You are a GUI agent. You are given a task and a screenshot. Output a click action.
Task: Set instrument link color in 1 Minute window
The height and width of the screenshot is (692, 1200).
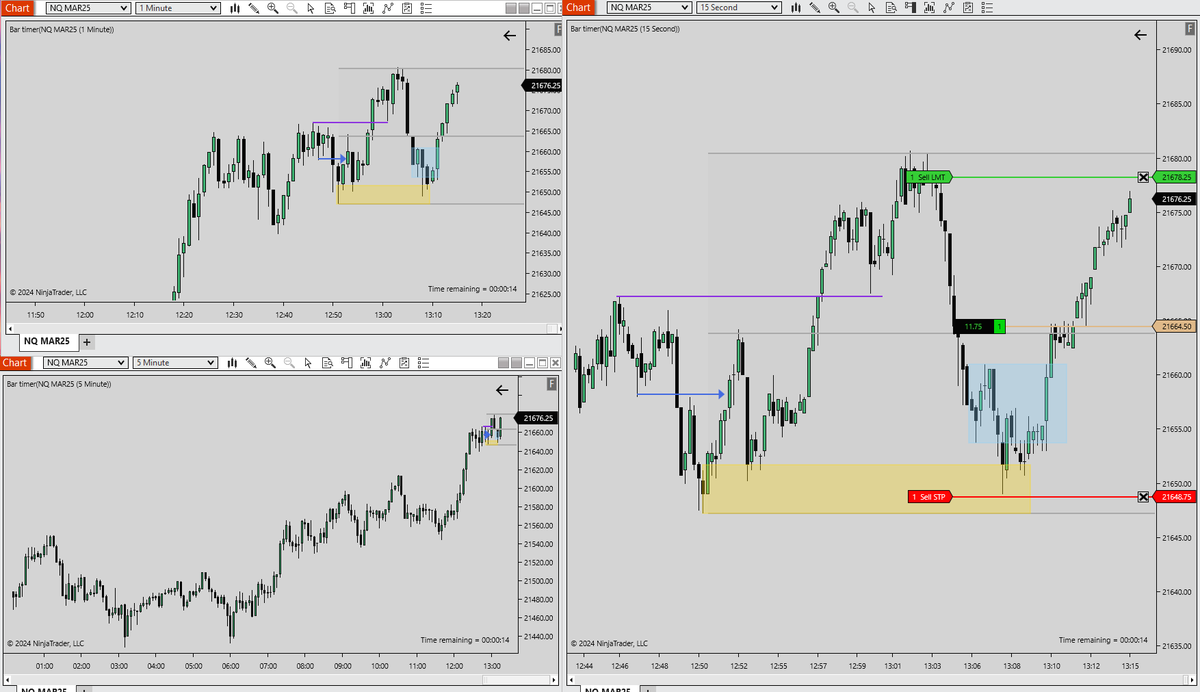[x=510, y=8]
